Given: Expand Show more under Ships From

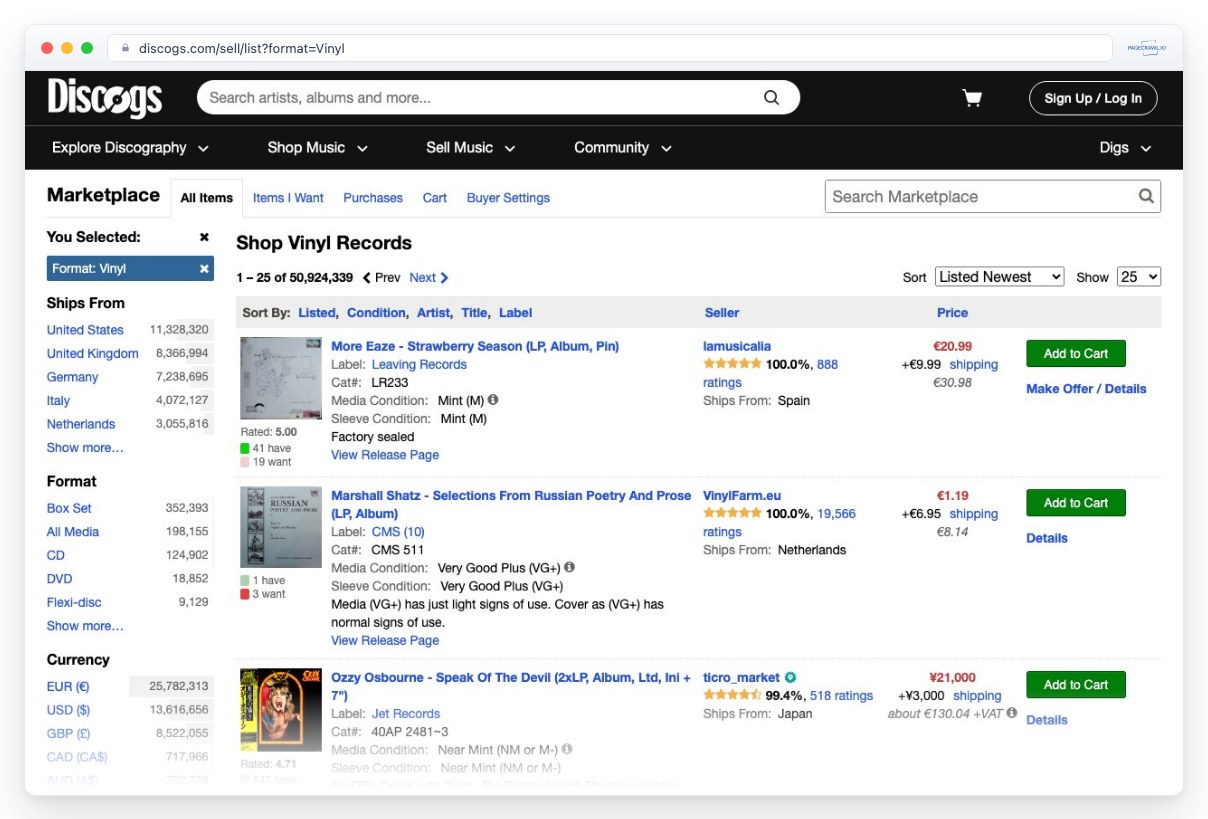Looking at the screenshot, I should click(x=85, y=448).
